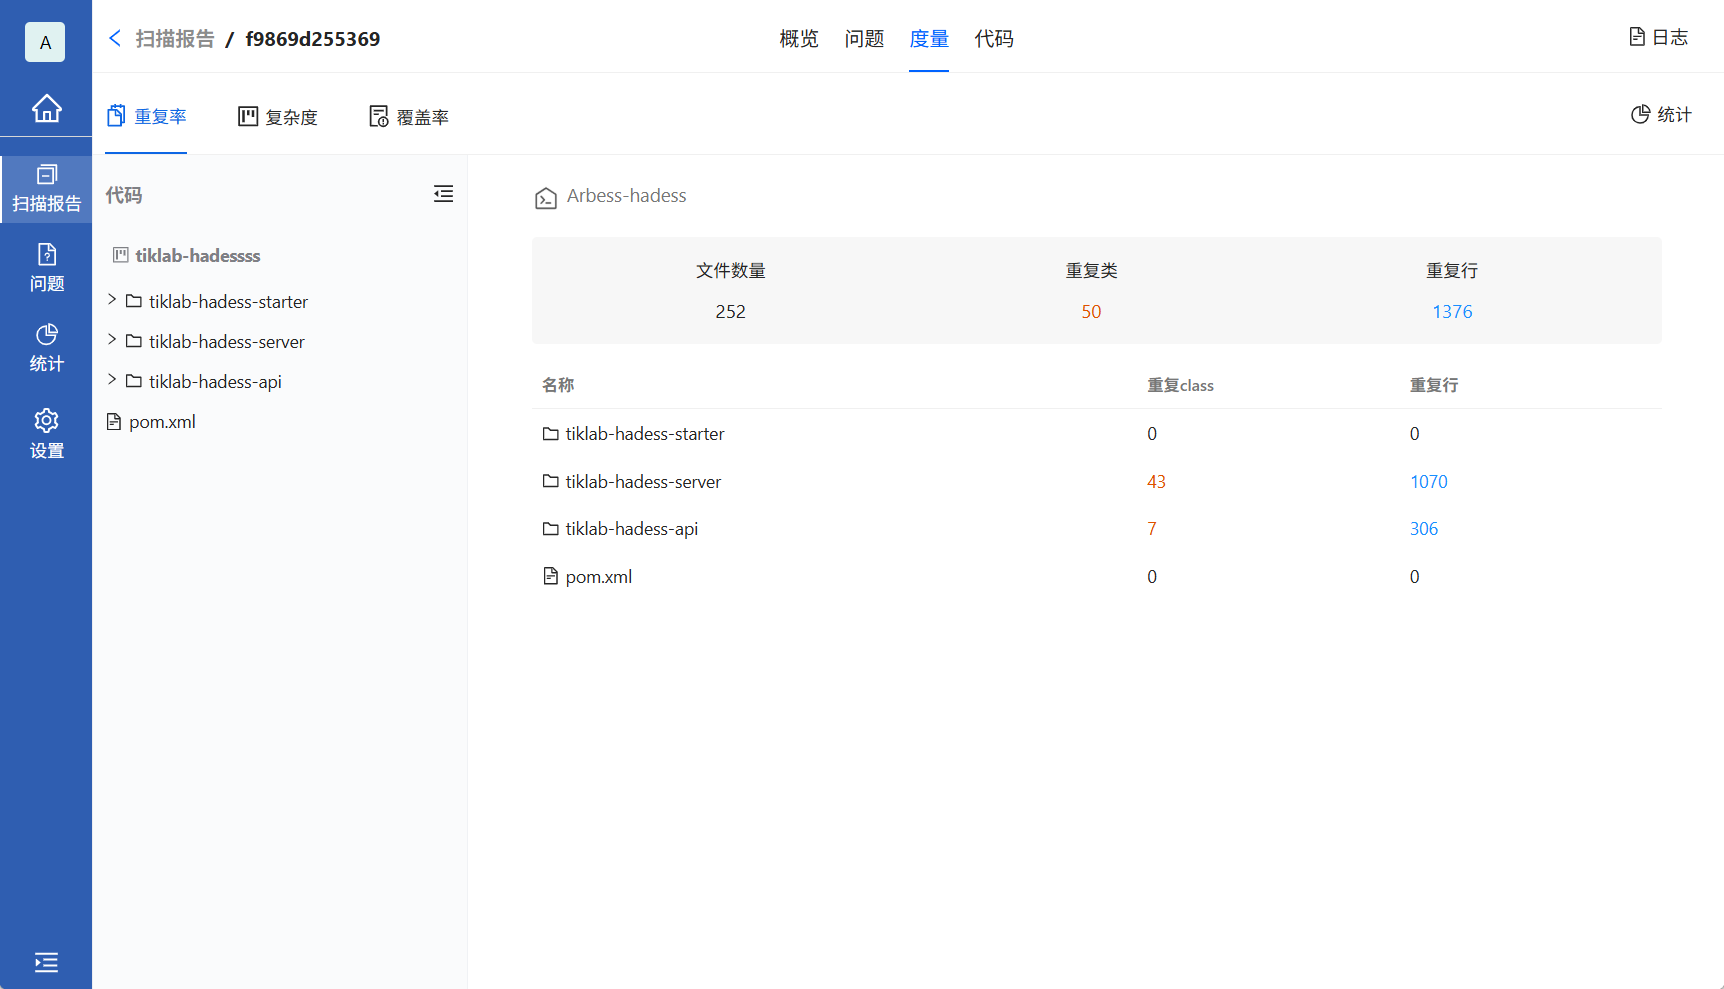Click the back arrow beside 扫描报告
The height and width of the screenshot is (989, 1724).
click(115, 38)
